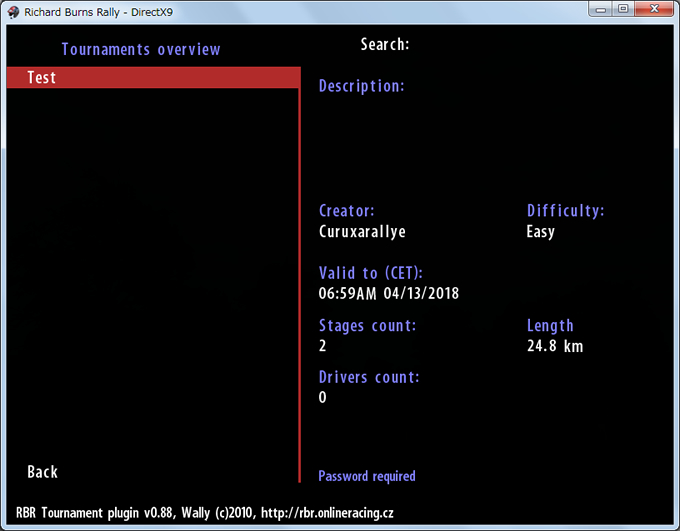Click the Search field label
Viewport: 680px width, 531px height.
(385, 44)
